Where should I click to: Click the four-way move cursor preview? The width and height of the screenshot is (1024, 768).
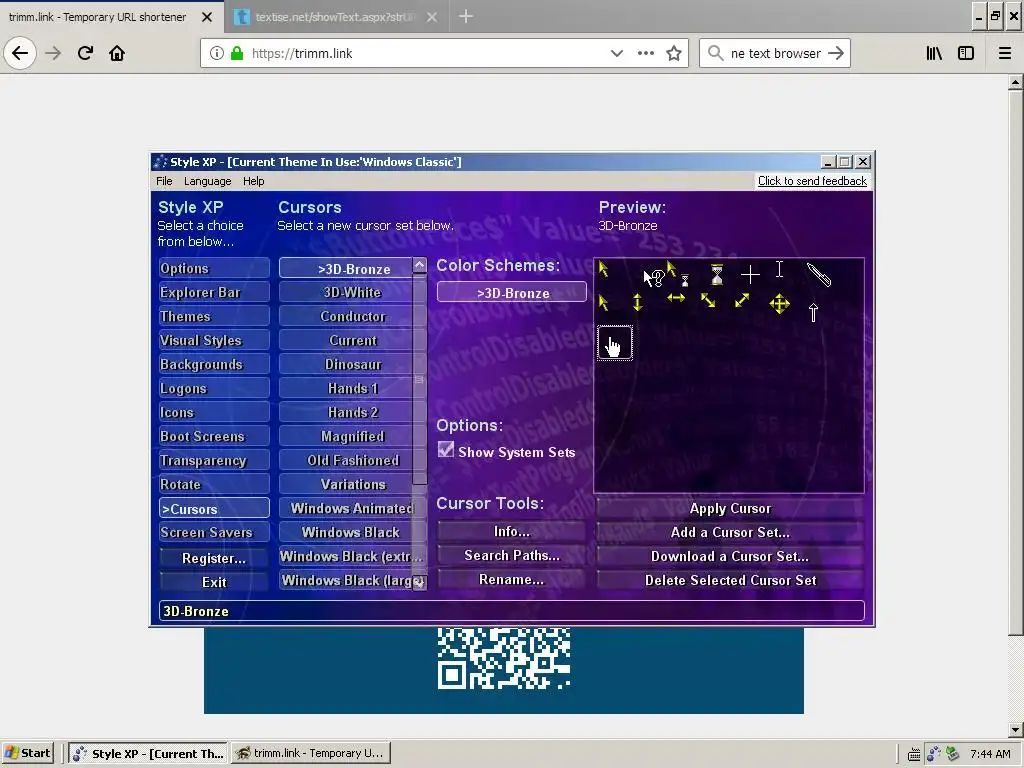coord(779,304)
